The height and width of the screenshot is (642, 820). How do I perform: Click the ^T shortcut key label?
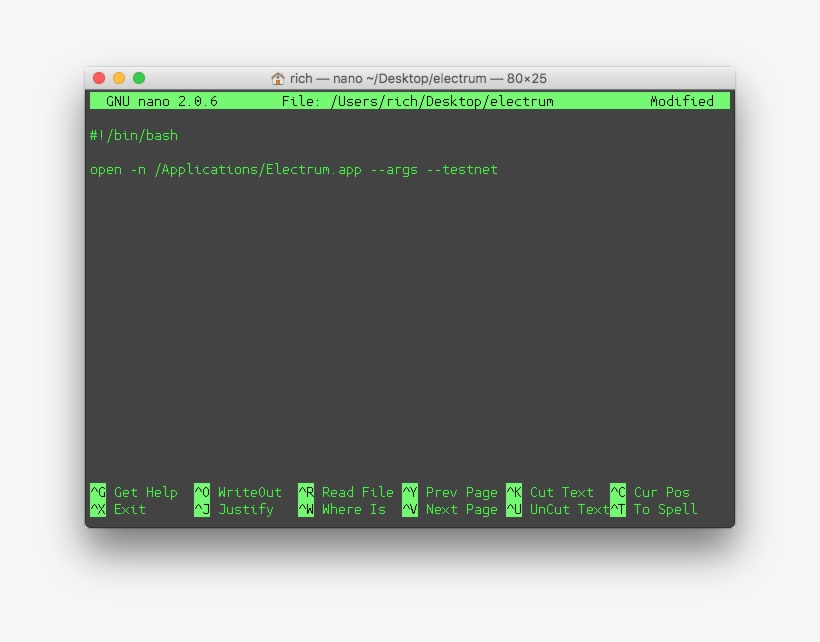[x=618, y=509]
